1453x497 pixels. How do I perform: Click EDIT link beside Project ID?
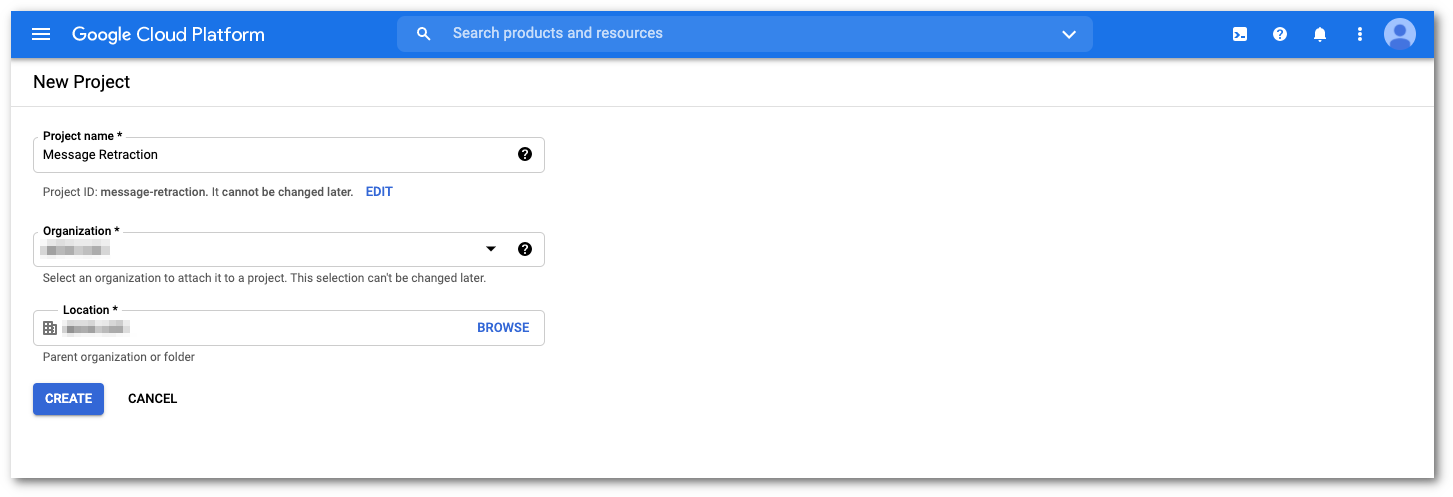(379, 192)
